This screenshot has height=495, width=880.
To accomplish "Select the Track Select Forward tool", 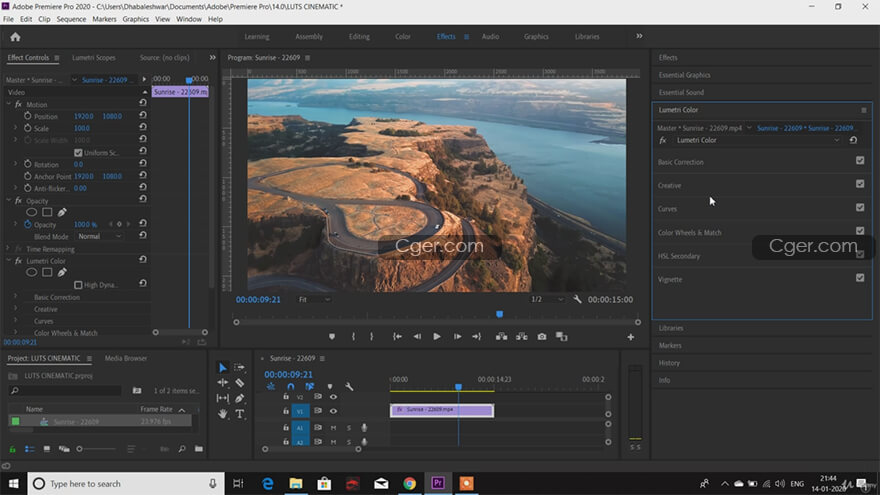I will [x=240, y=368].
